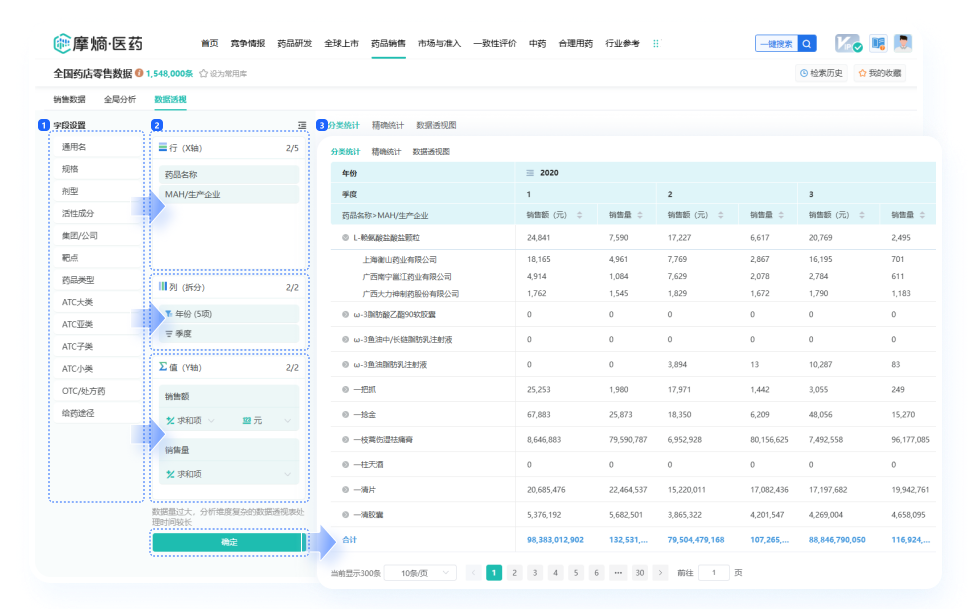Open 市场与准入 in the navigation menu
This screenshot has width=968, height=609.
(x=439, y=44)
